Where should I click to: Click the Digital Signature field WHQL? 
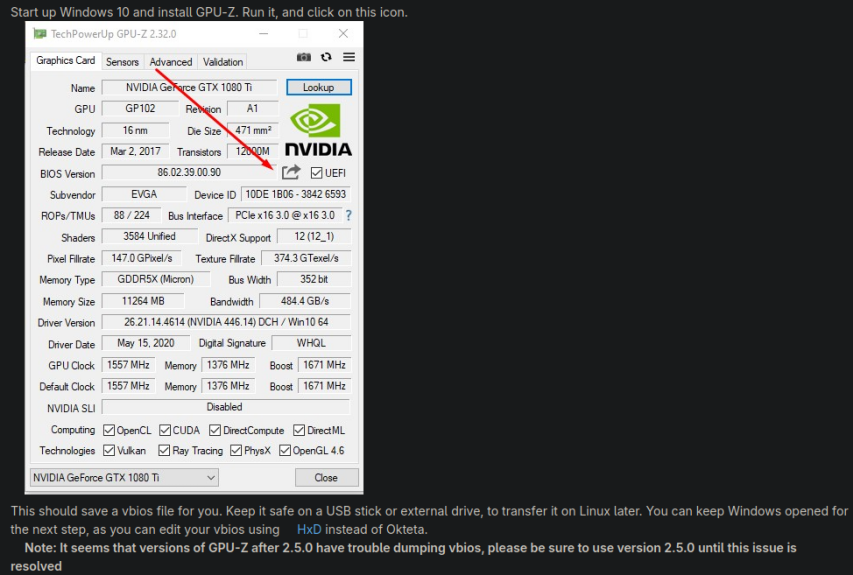click(311, 343)
